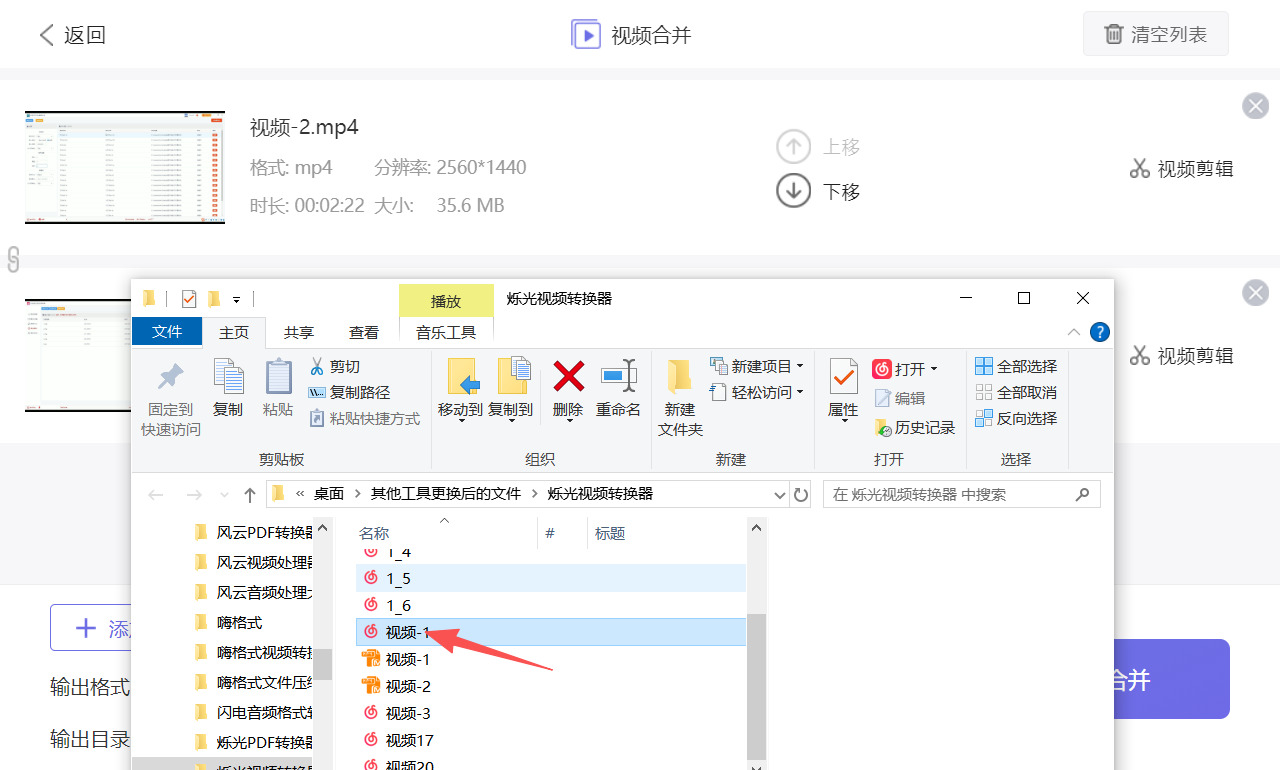Viewport: 1280px width, 770px height.
Task: Click the quick access properties checkmark icon
Action: click(189, 298)
